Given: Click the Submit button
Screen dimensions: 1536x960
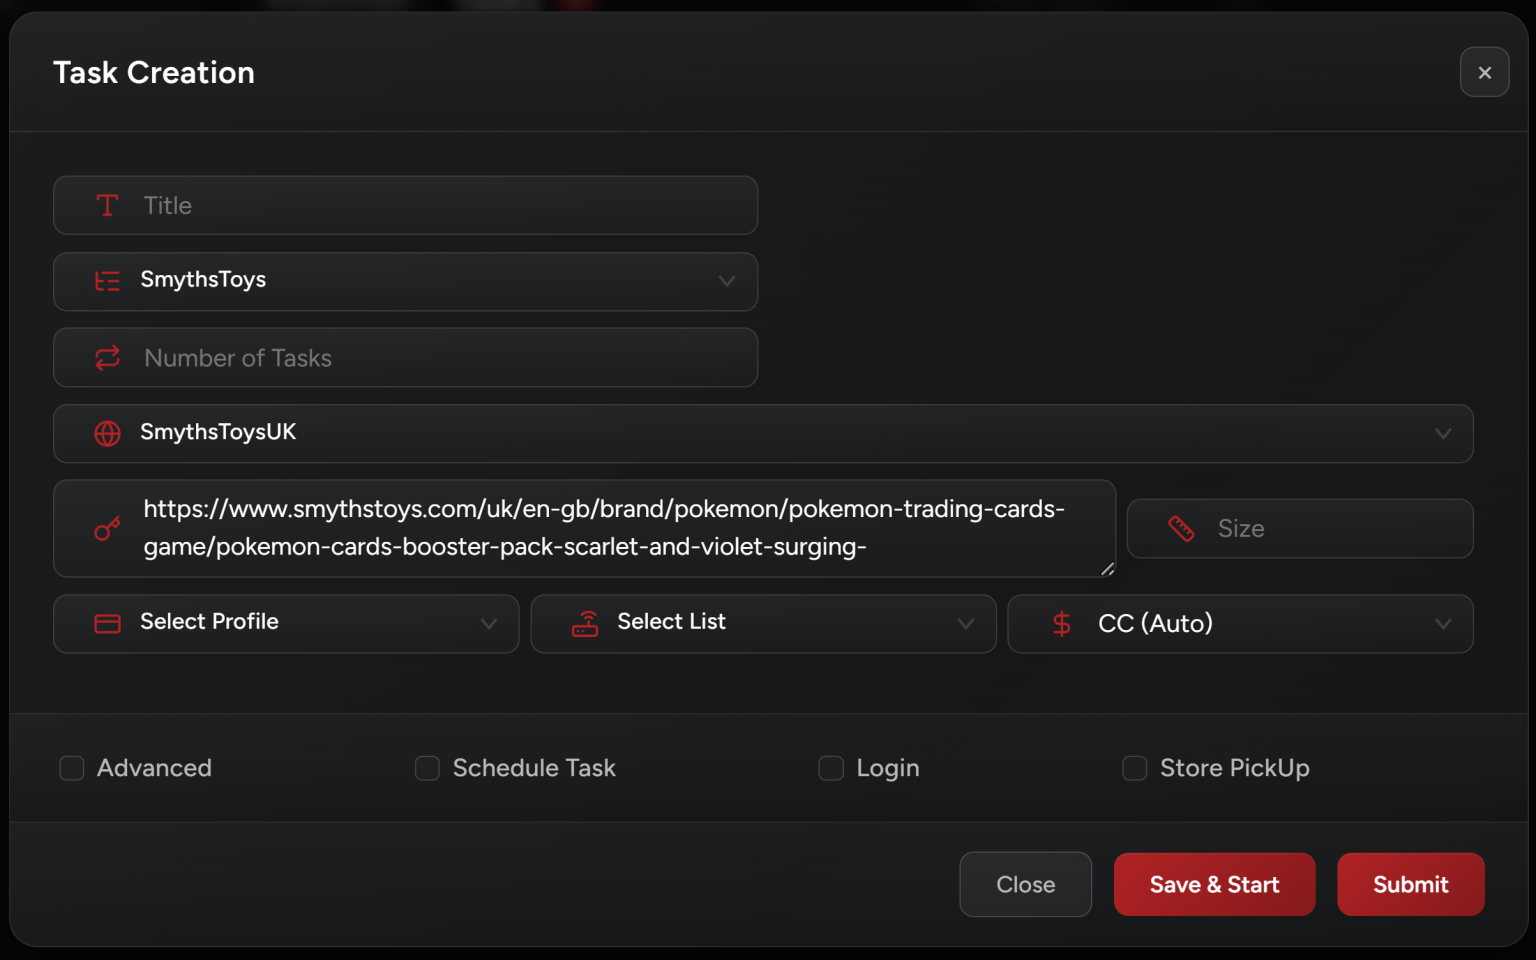Looking at the screenshot, I should (1410, 884).
